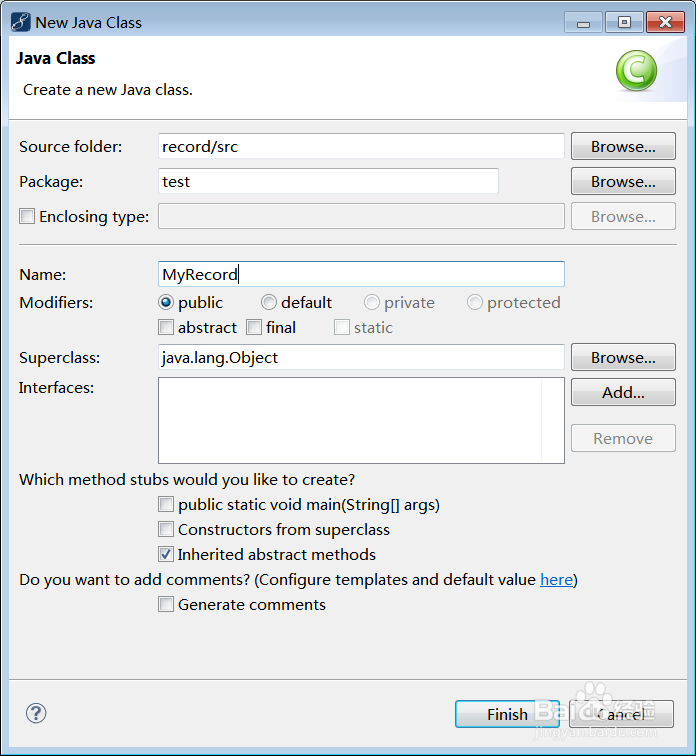Screen dimensions: 696x756
Task: Browse for the Package
Action: pos(623,181)
